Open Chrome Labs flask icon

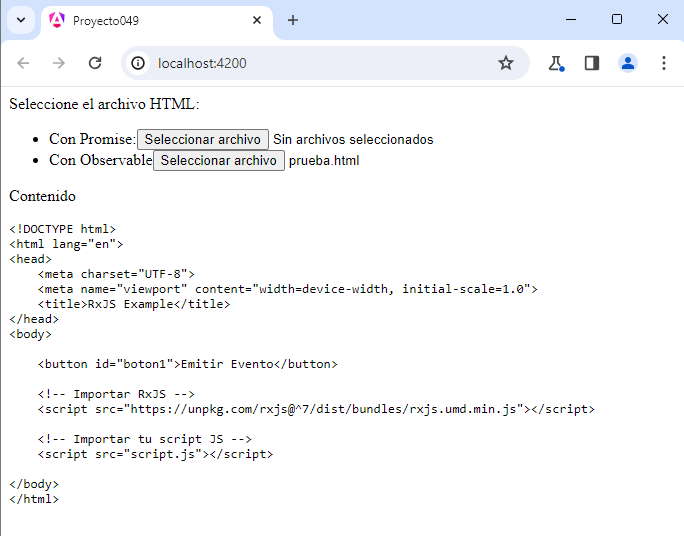(x=556, y=63)
